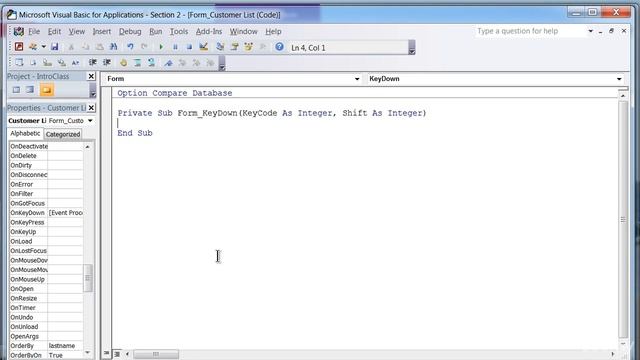The image size is (640, 360).
Task: Click the Comment Block icon
Action: coord(138,63)
